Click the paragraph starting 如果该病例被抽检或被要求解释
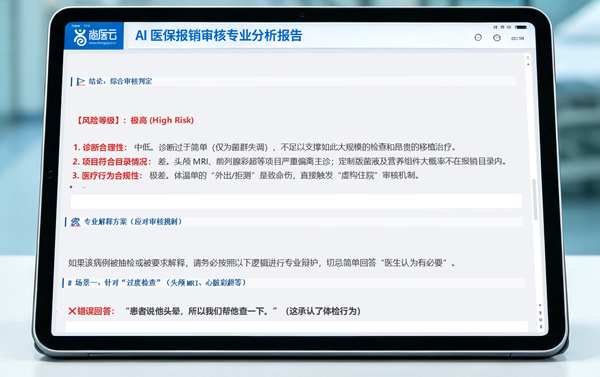Viewport: 600px width, 377px height. click(x=261, y=263)
